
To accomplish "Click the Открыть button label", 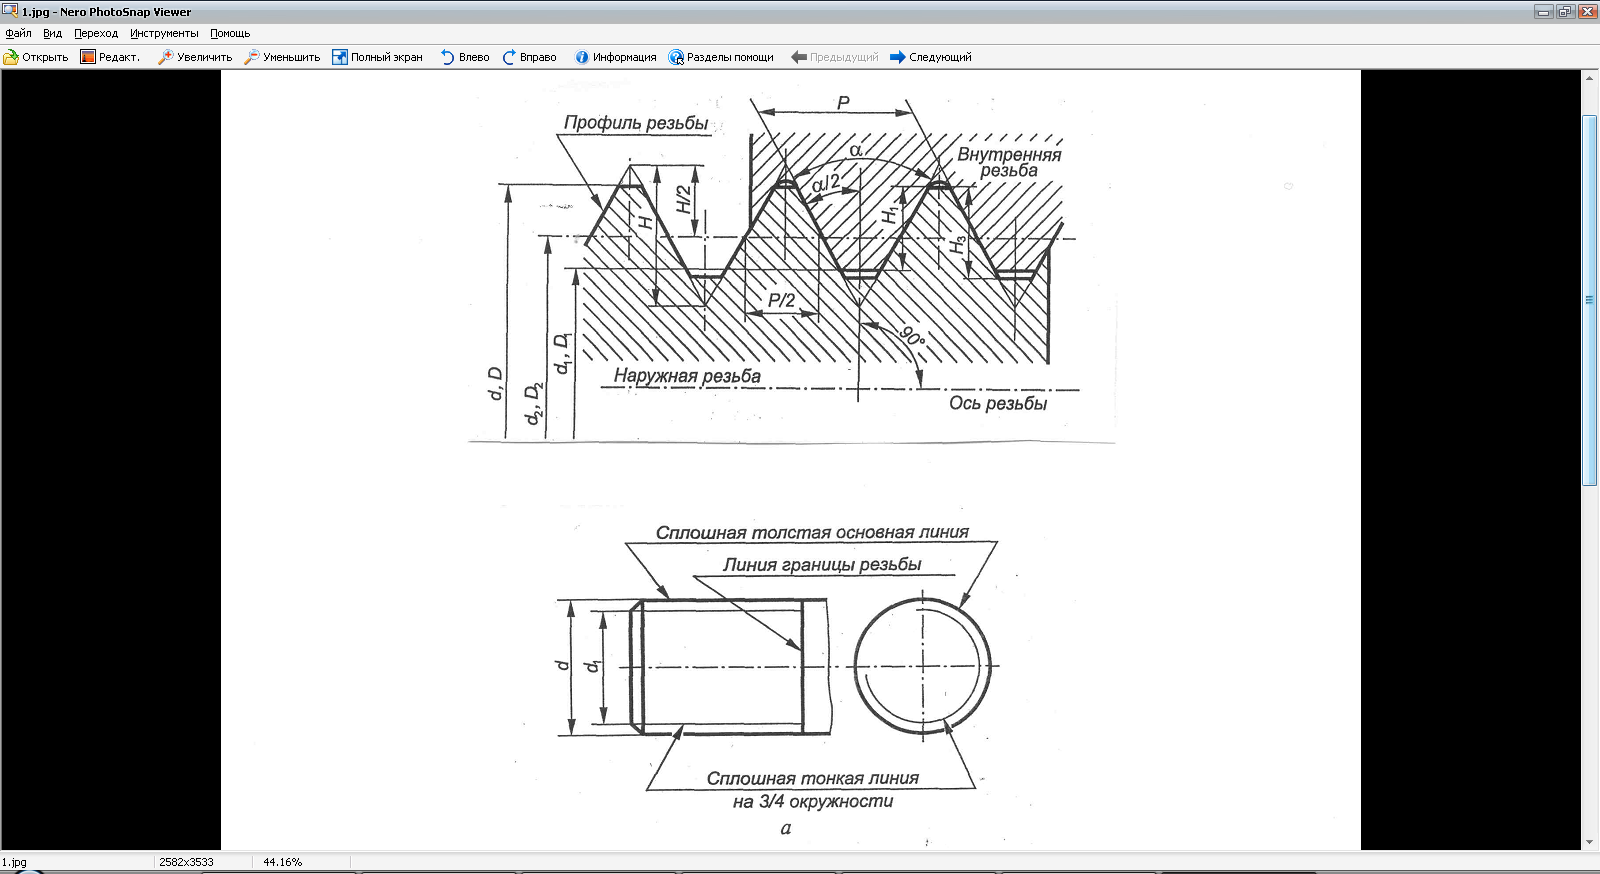I will click(x=45, y=57).
